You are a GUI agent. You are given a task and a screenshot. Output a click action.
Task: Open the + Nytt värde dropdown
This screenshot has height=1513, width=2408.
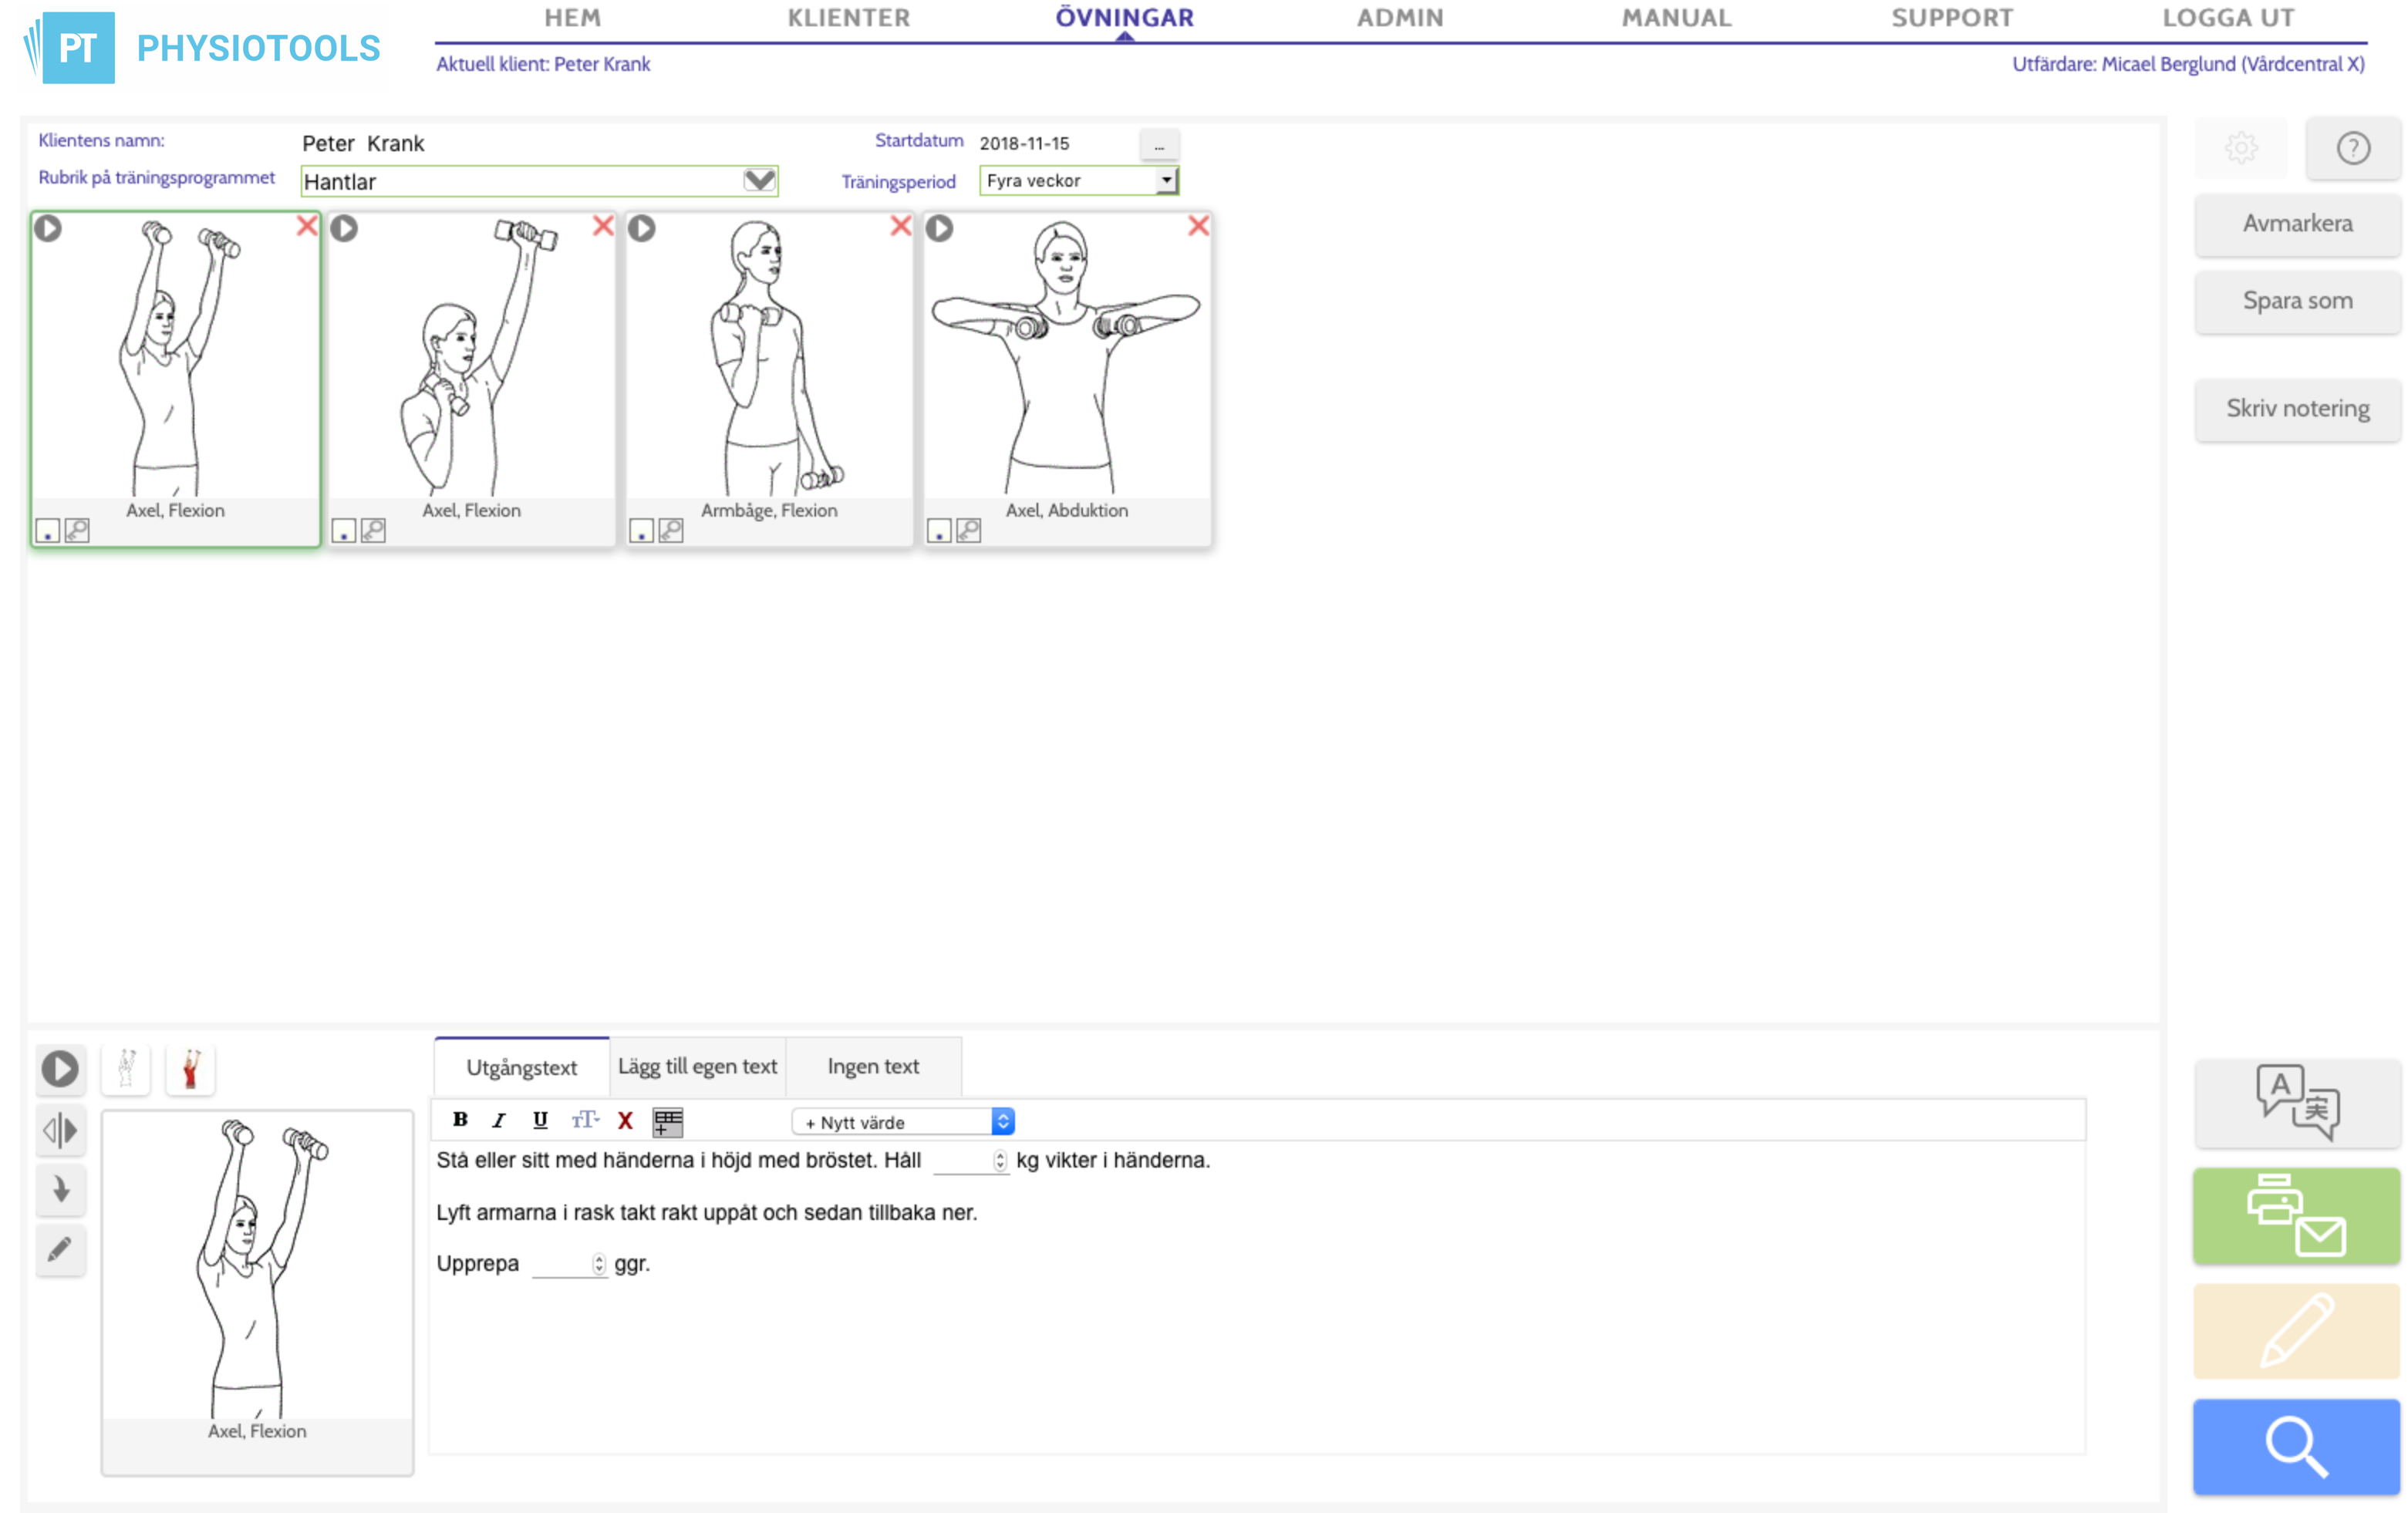pyautogui.click(x=903, y=1122)
